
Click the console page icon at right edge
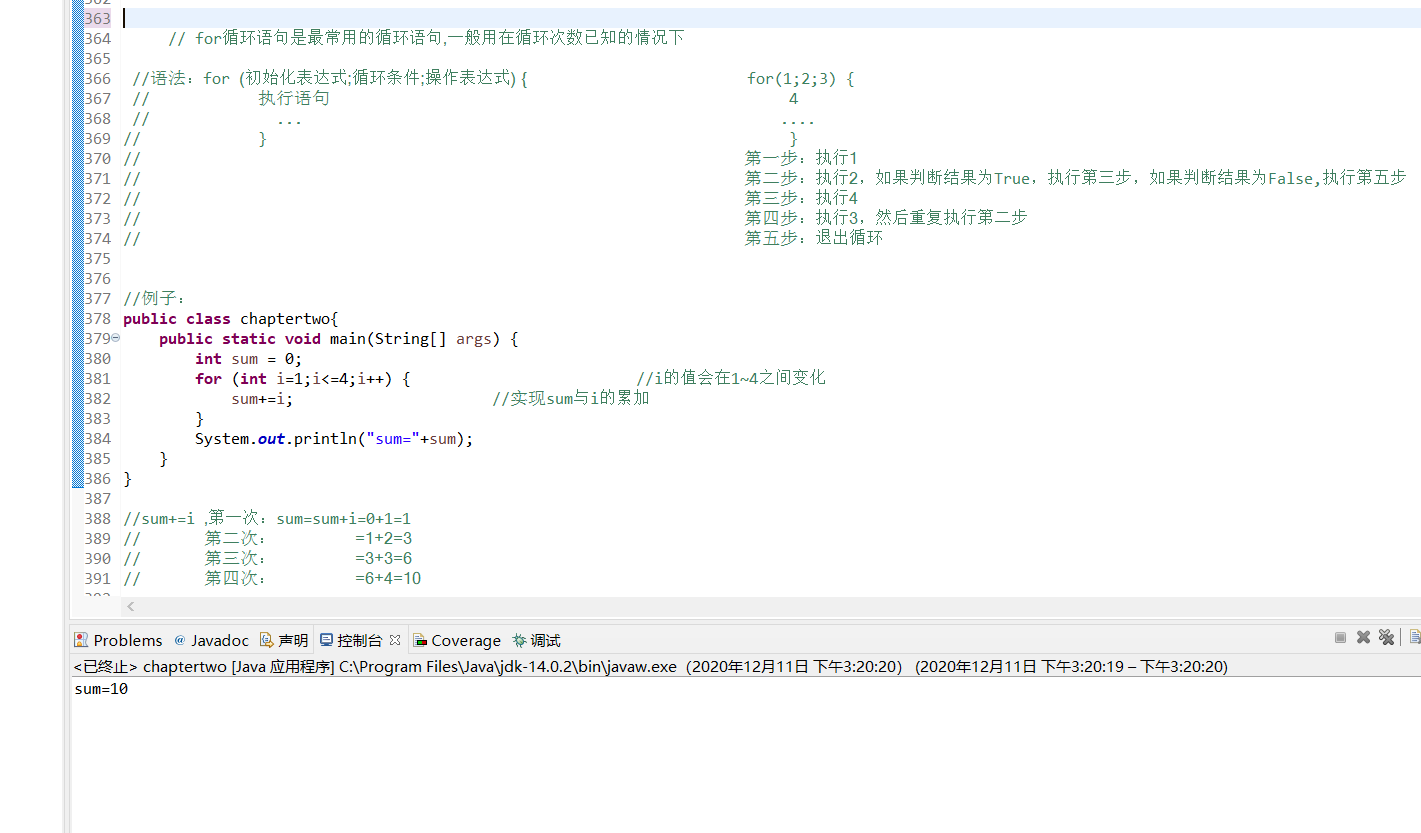click(x=1415, y=637)
